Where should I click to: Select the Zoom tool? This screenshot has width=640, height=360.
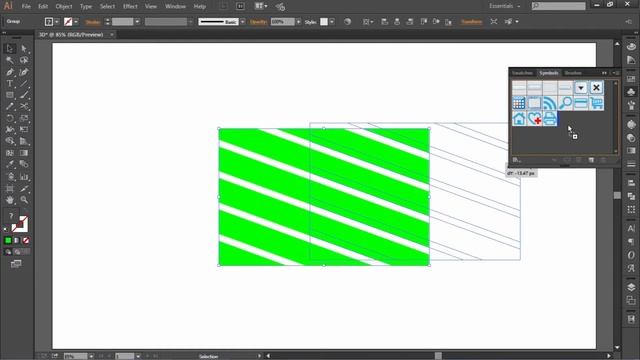click(24, 200)
